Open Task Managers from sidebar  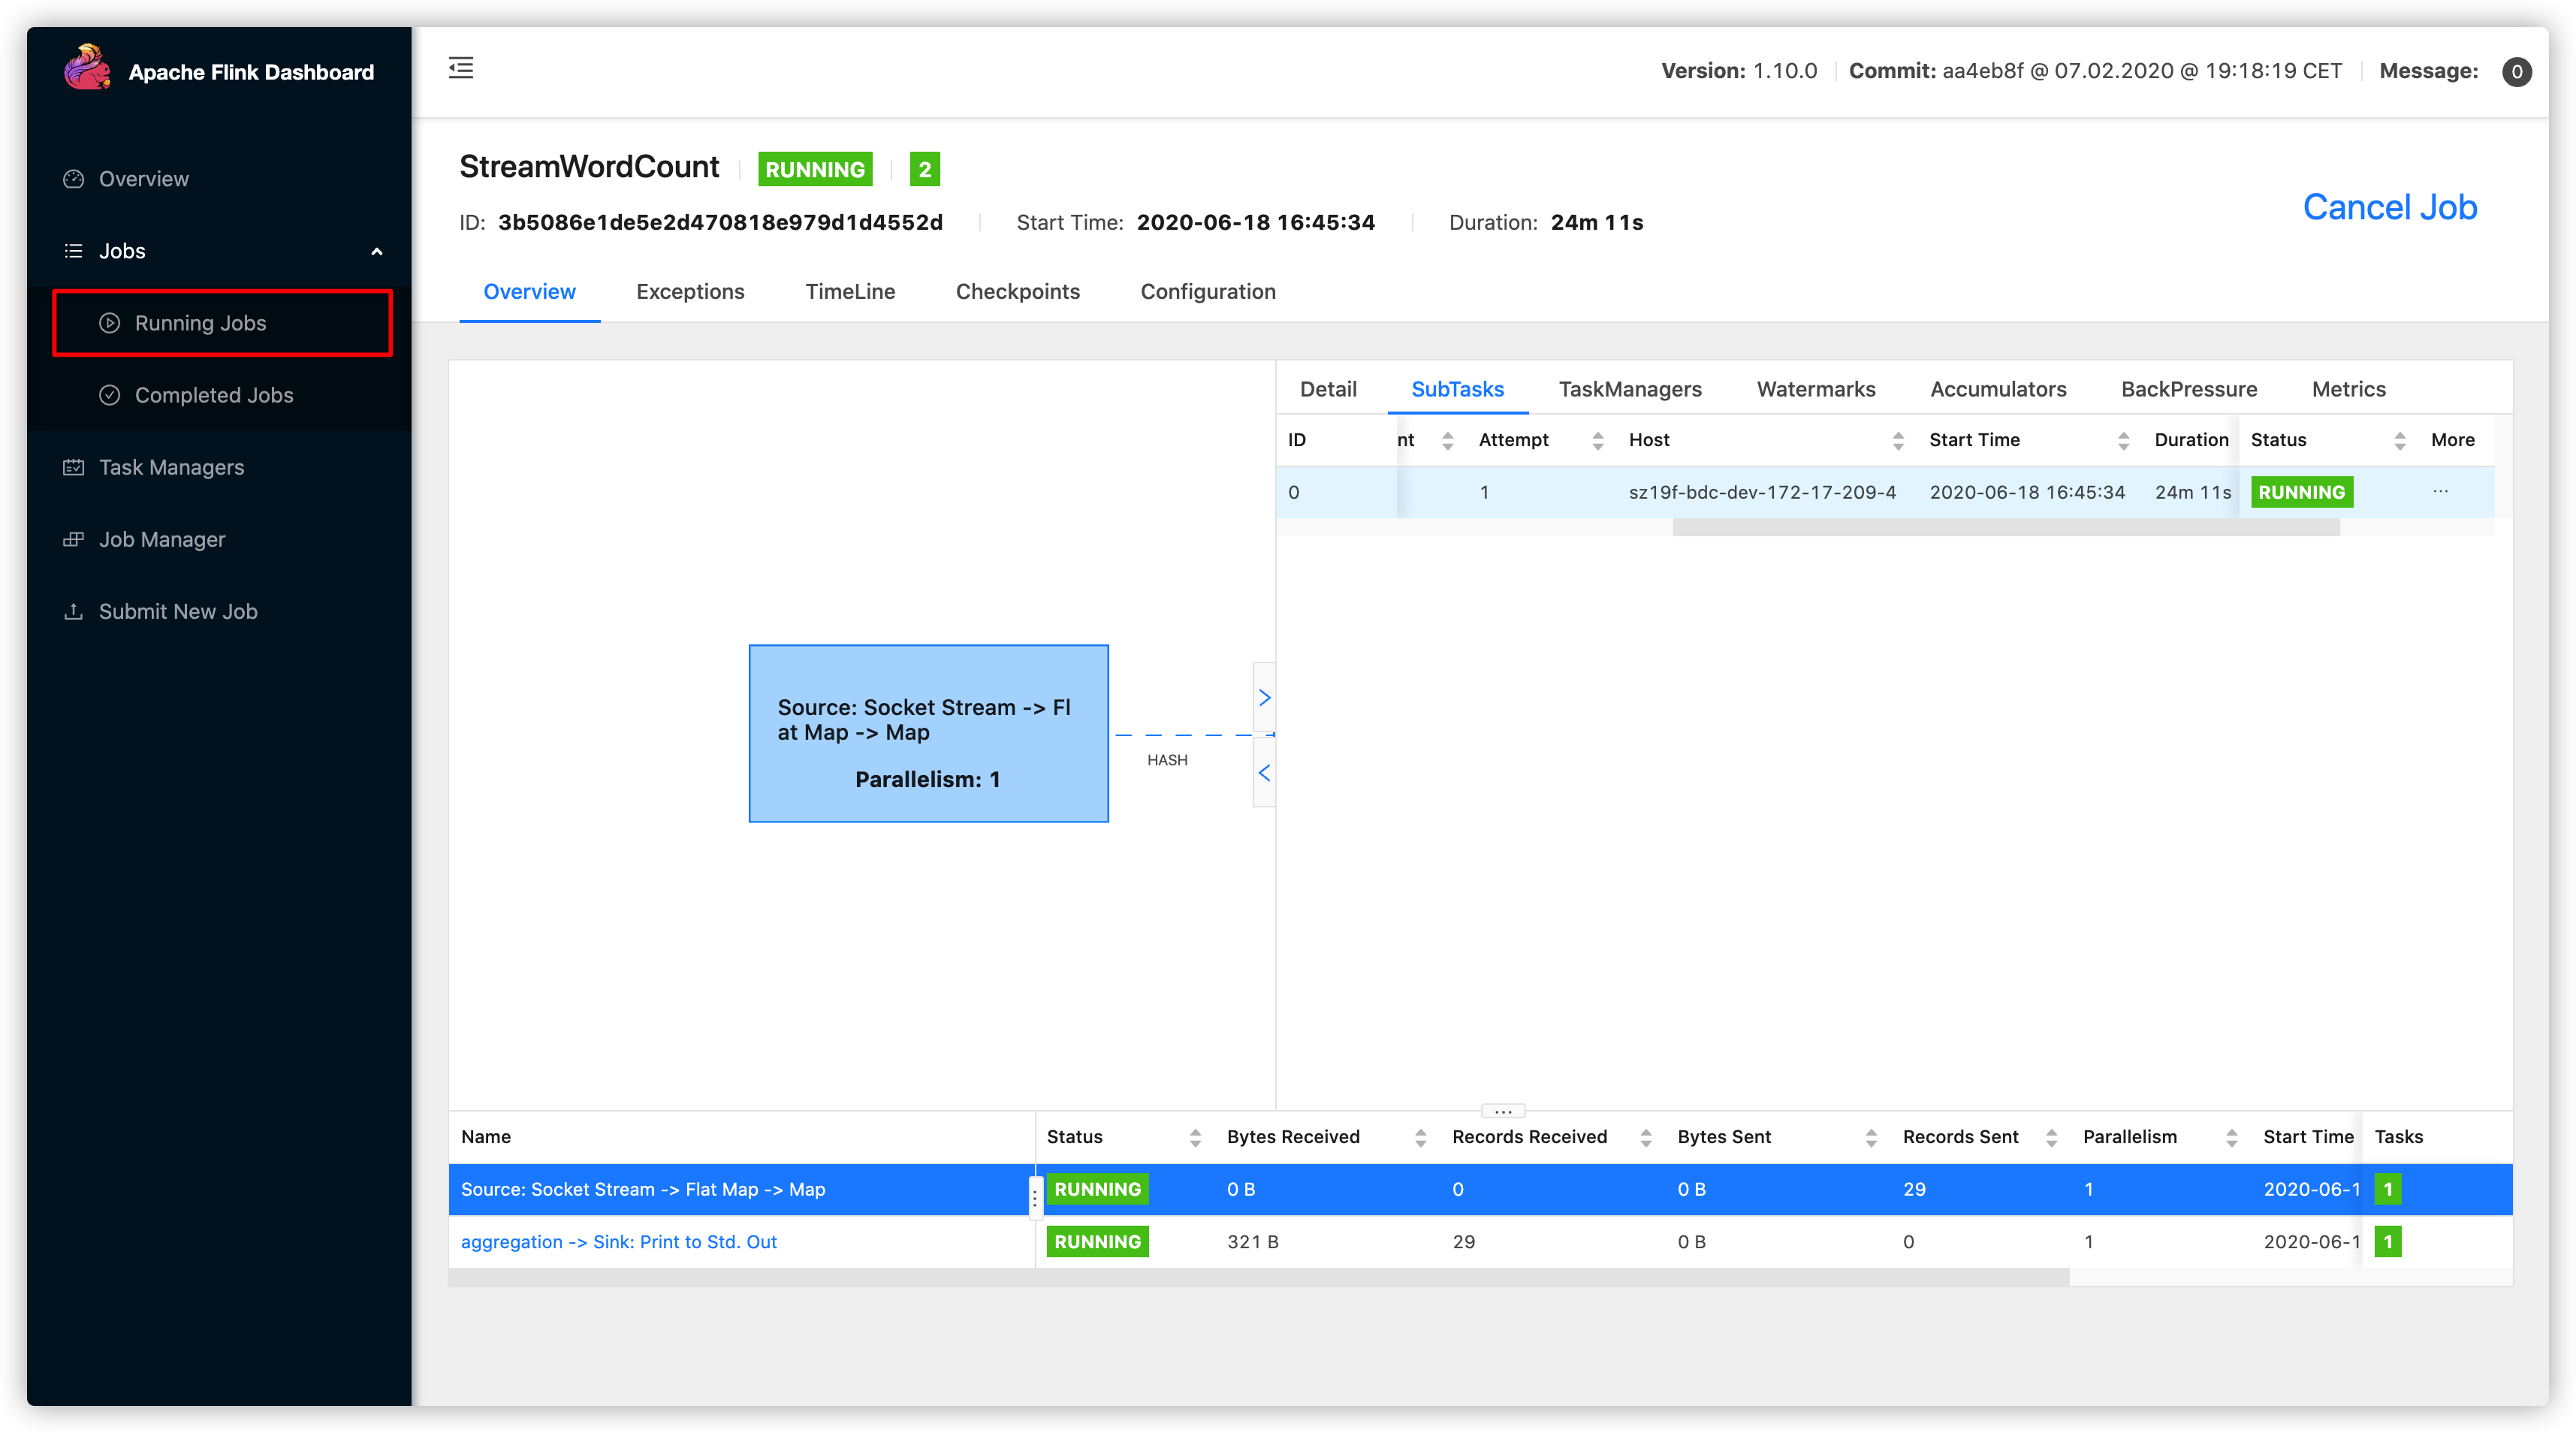171,467
